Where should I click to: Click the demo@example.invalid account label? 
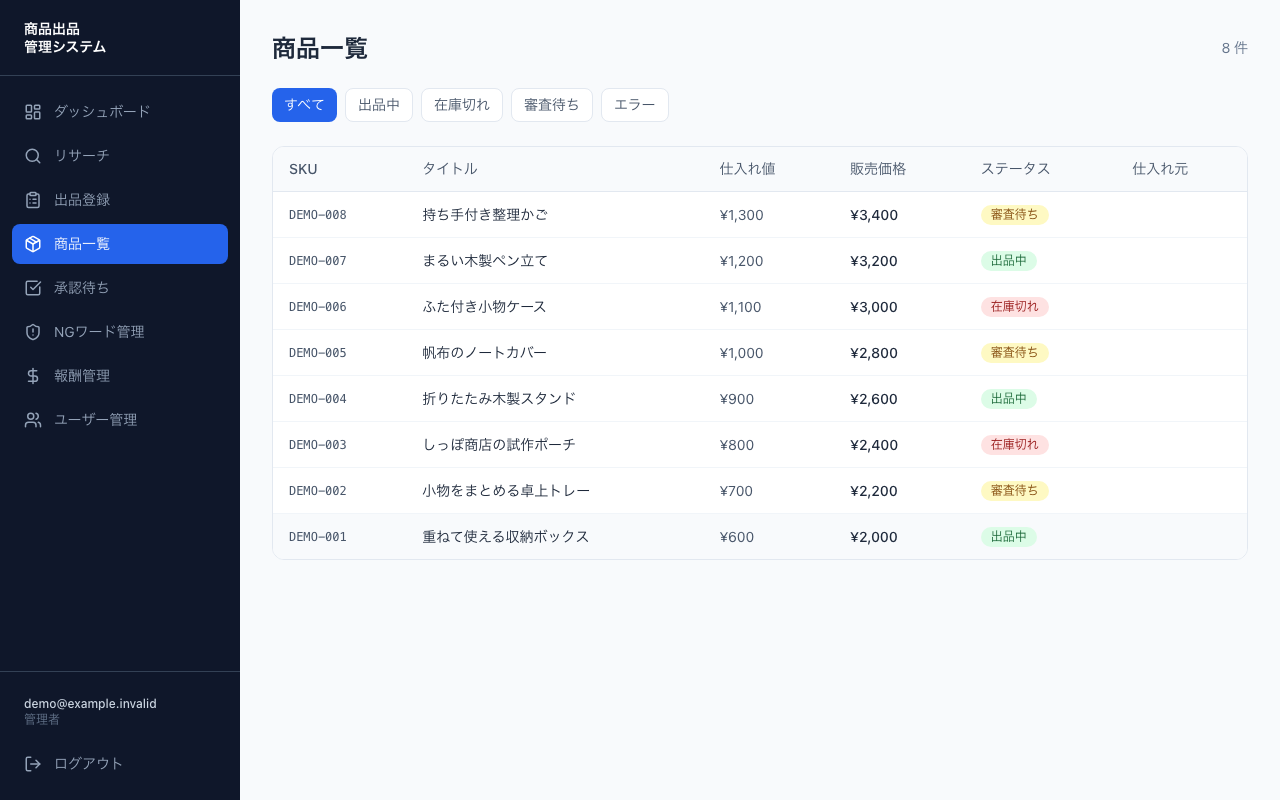(90, 704)
